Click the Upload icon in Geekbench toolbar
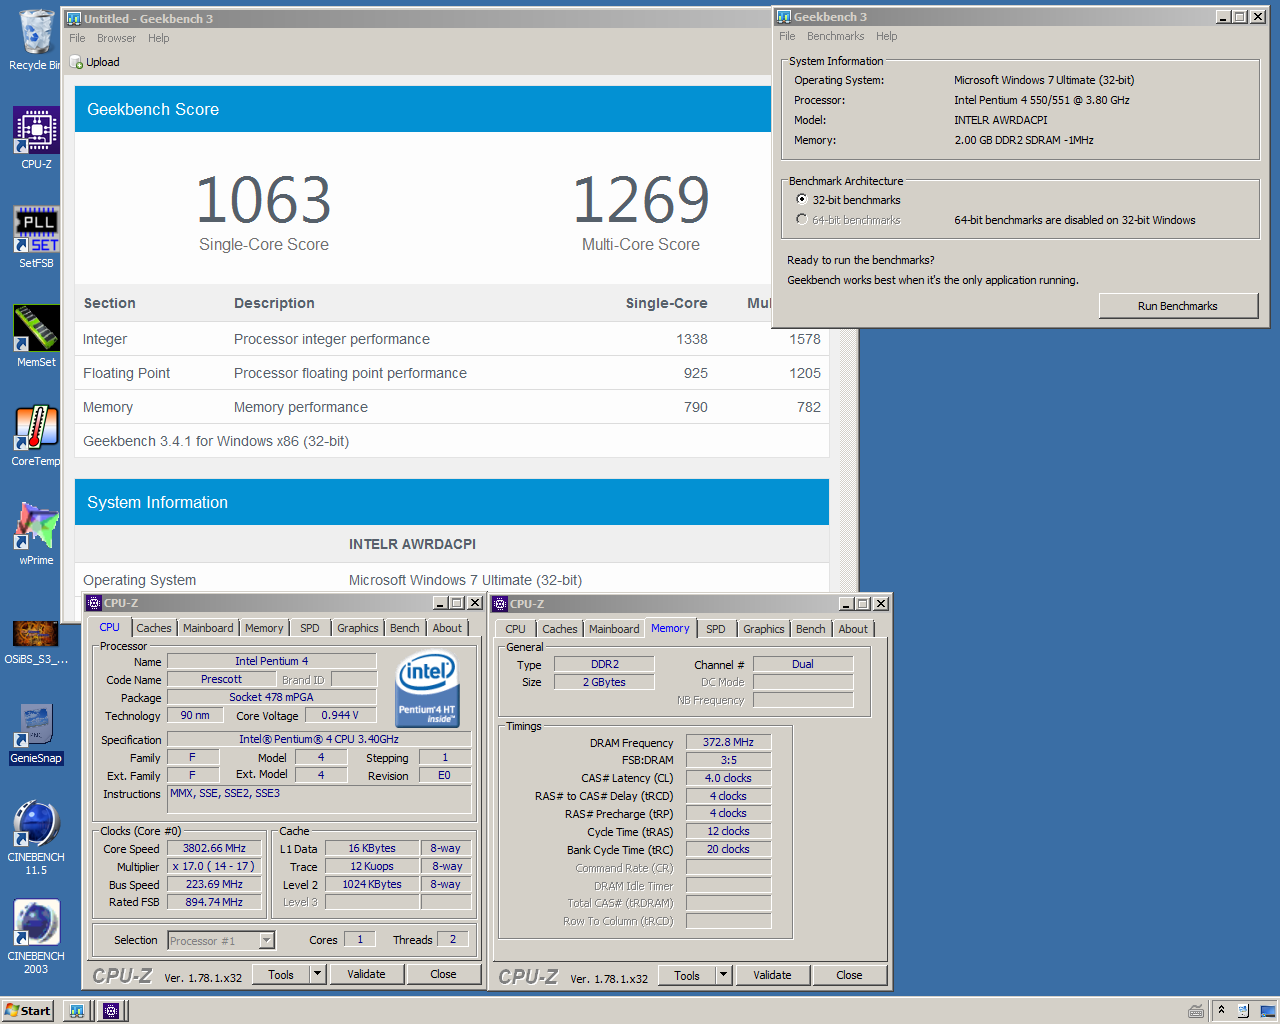This screenshot has width=1280, height=1024. [x=77, y=62]
